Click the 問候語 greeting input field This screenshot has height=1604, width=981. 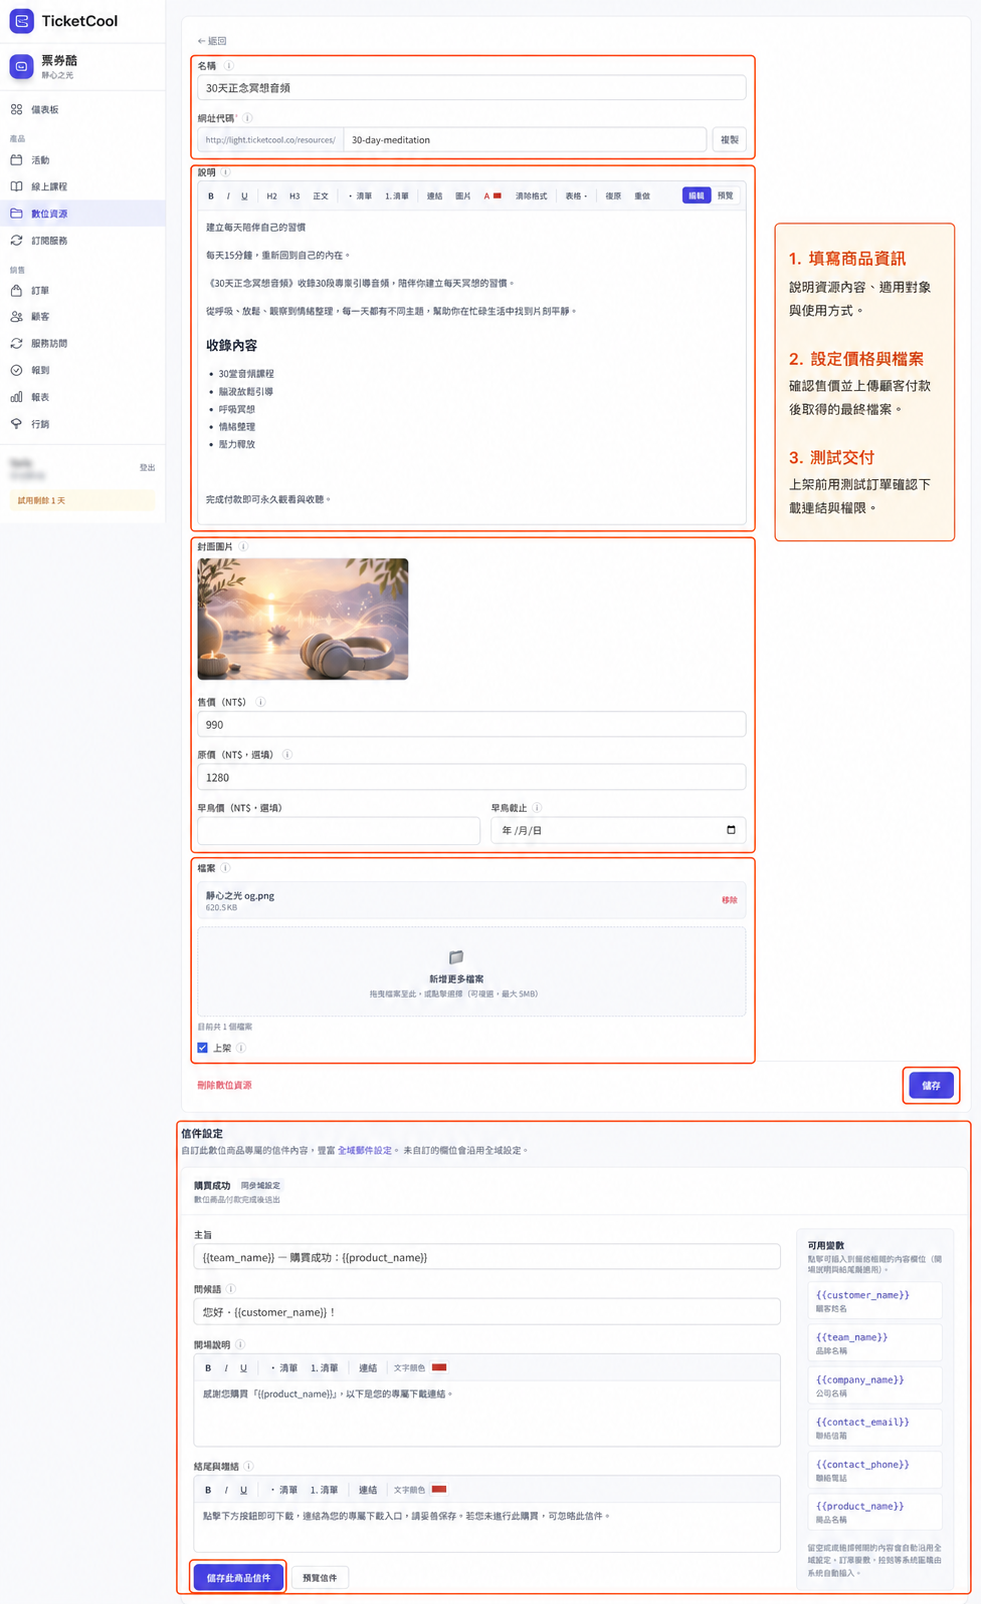pos(486,1312)
